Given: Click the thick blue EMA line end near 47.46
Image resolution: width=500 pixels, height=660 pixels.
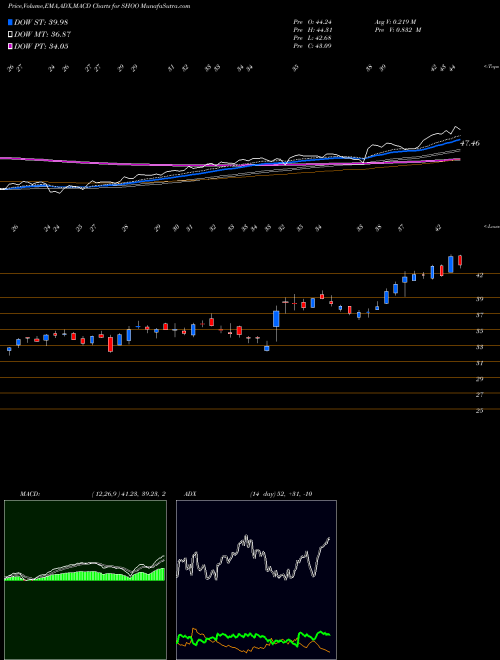Looking at the screenshot, I should click(x=459, y=140).
